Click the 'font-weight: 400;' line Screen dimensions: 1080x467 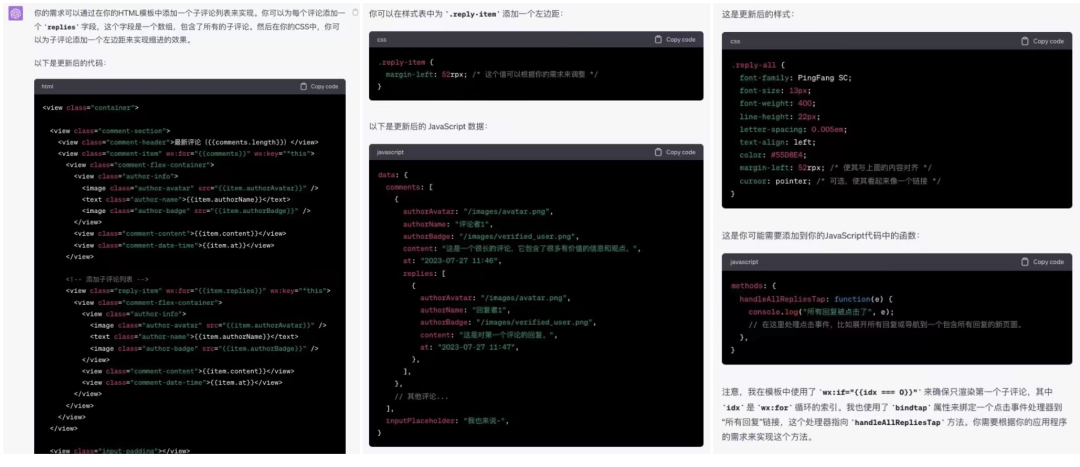tap(776, 104)
